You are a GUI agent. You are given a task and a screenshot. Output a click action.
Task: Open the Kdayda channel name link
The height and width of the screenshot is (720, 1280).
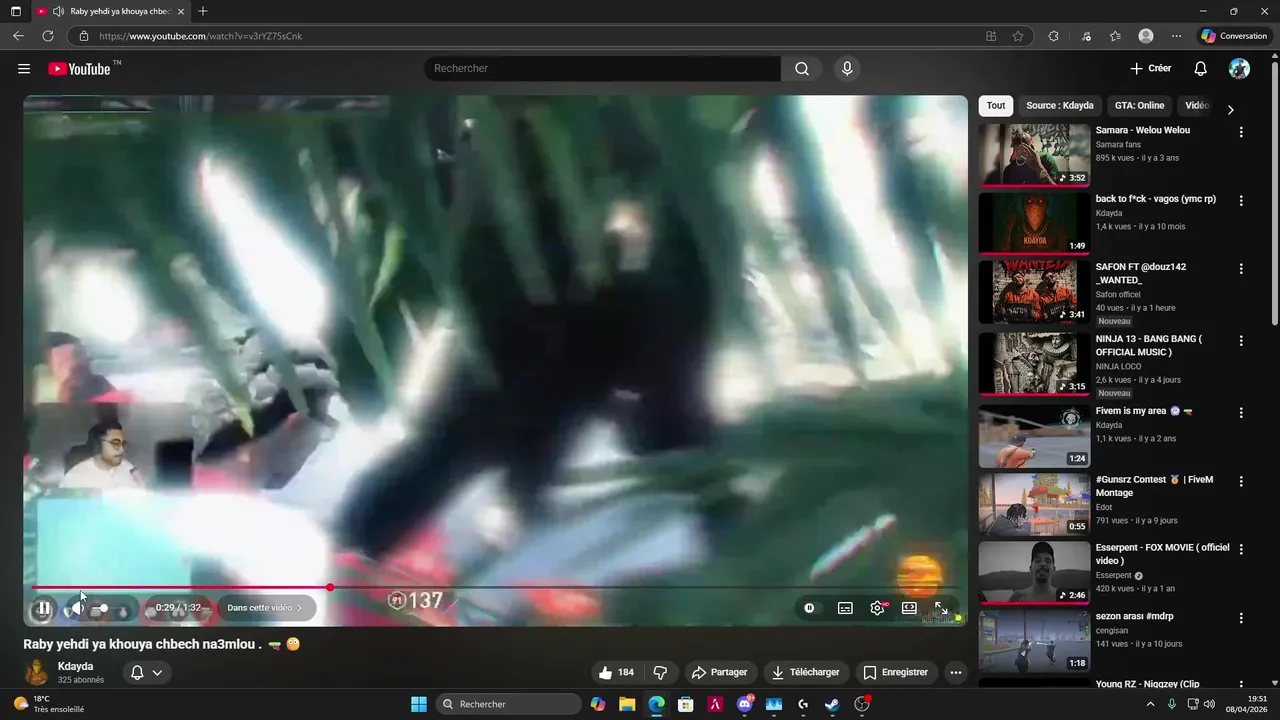75,666
